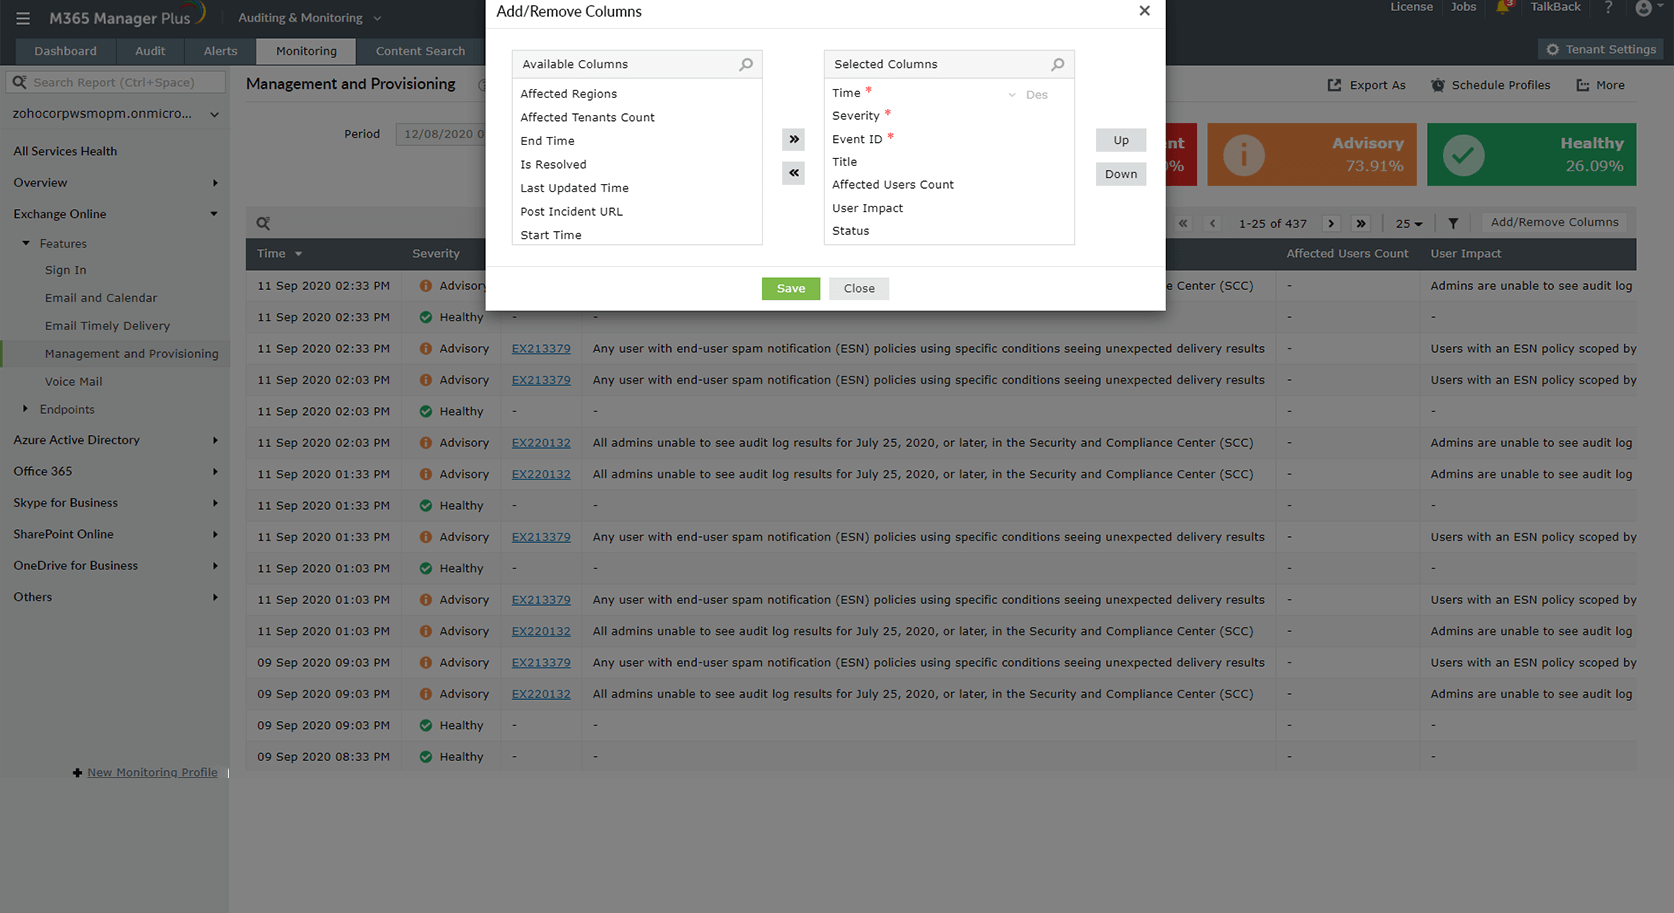Open the License menu item
This screenshot has height=913, width=1674.
pyautogui.click(x=1411, y=7)
